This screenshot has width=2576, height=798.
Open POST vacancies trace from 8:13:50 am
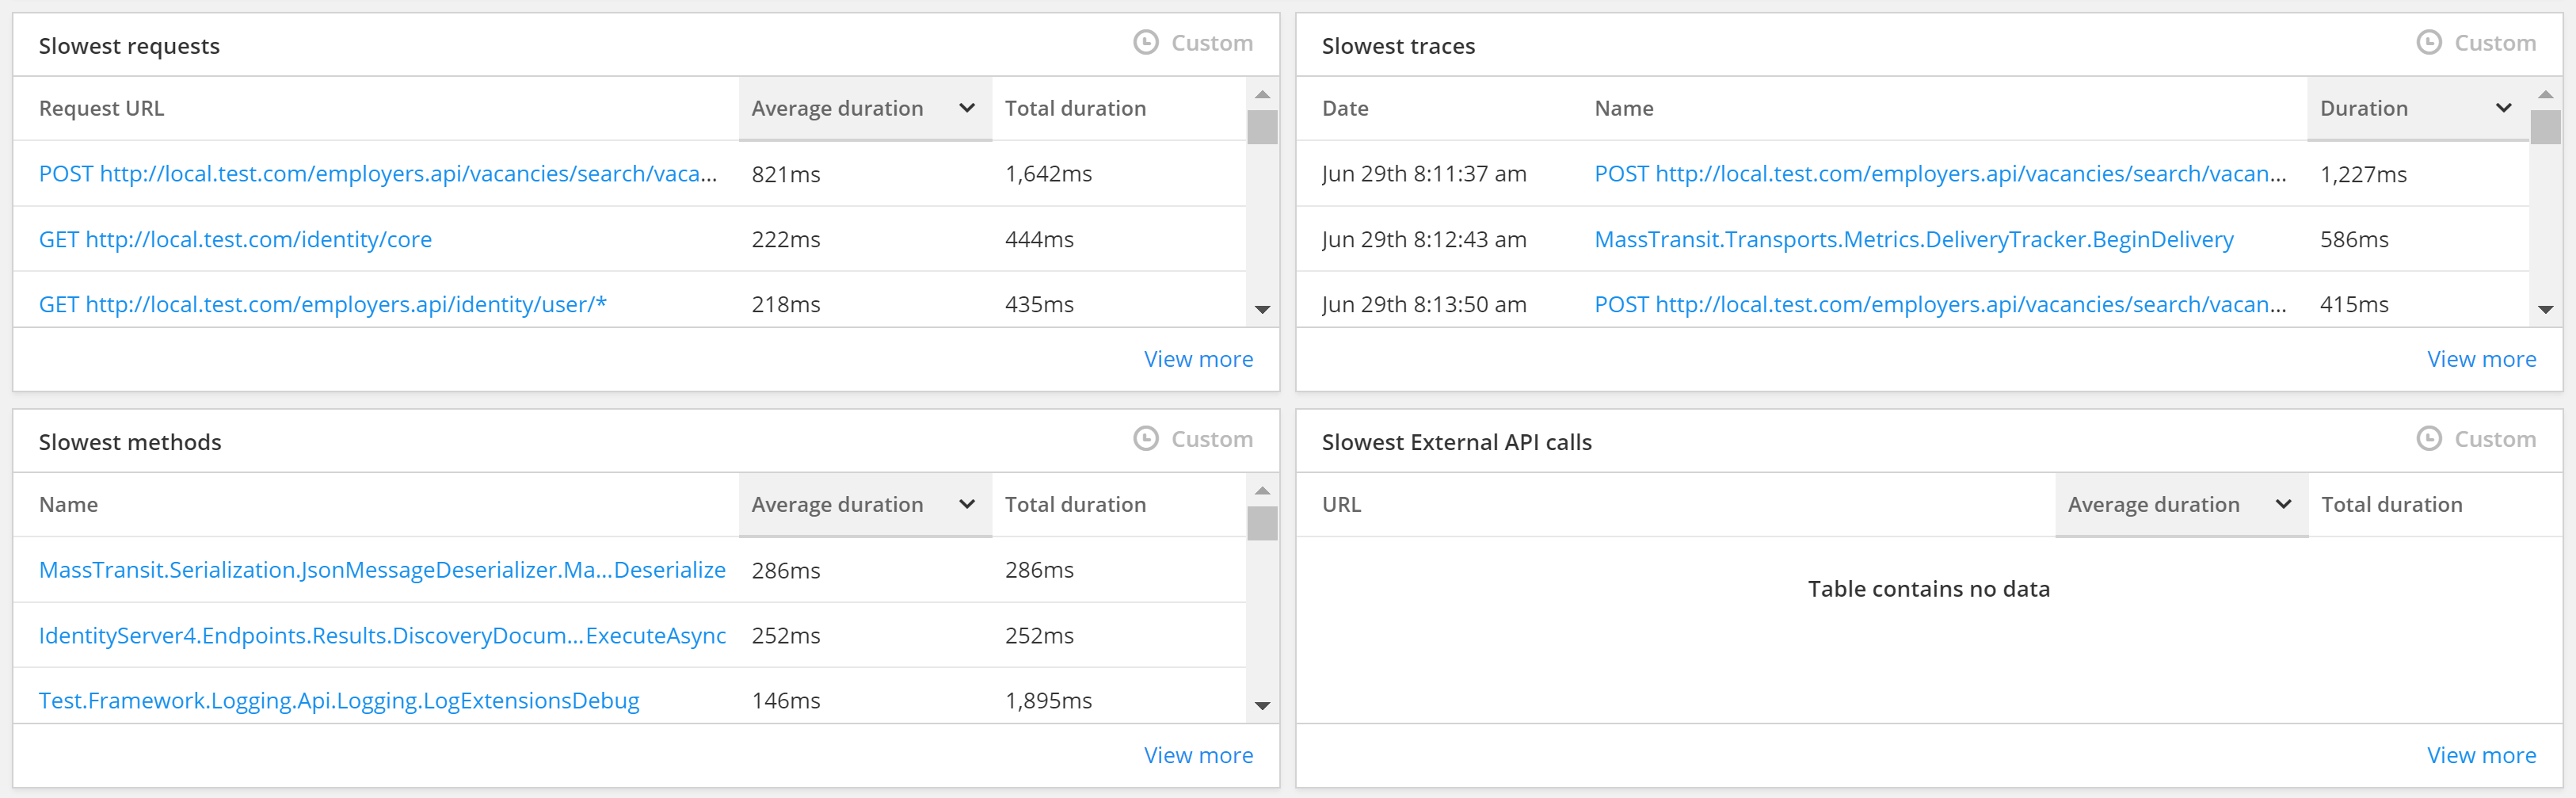1940,304
